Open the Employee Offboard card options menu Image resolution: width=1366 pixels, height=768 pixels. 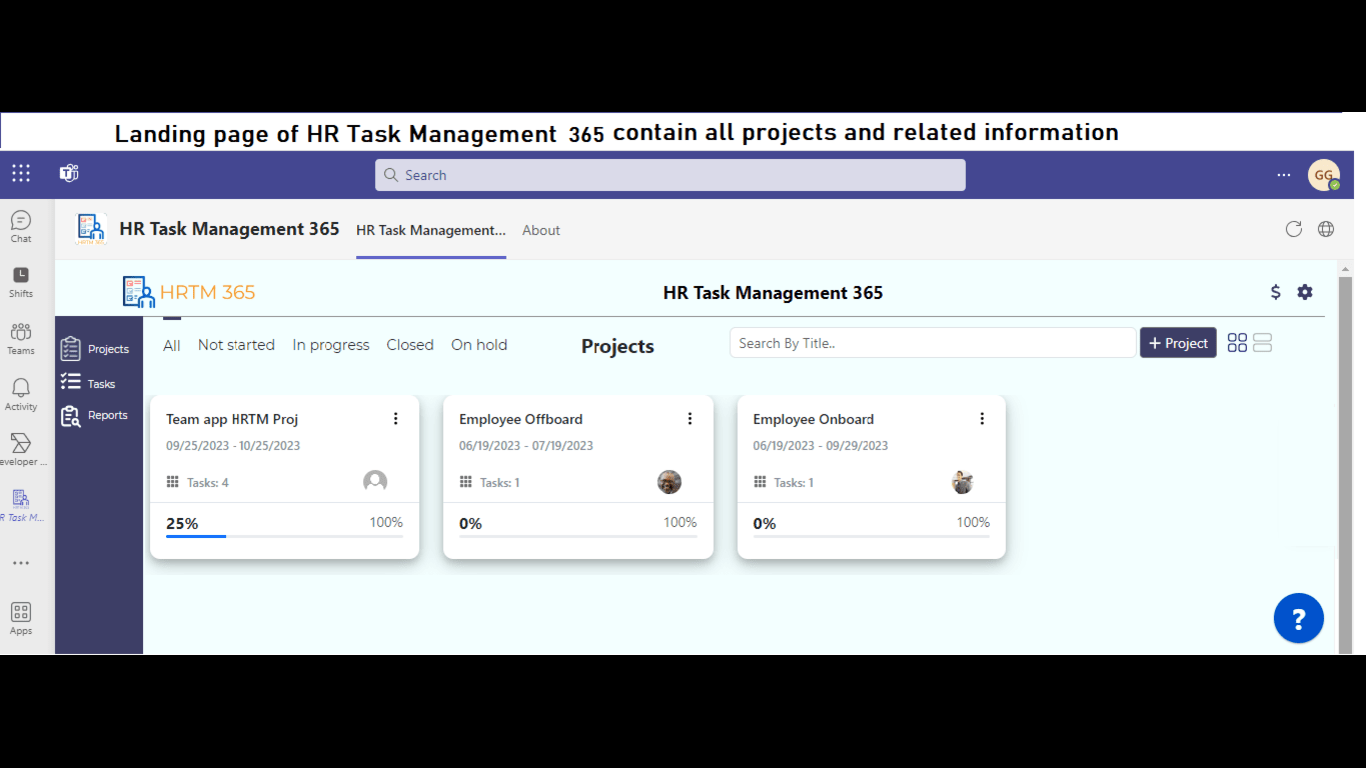tap(690, 419)
